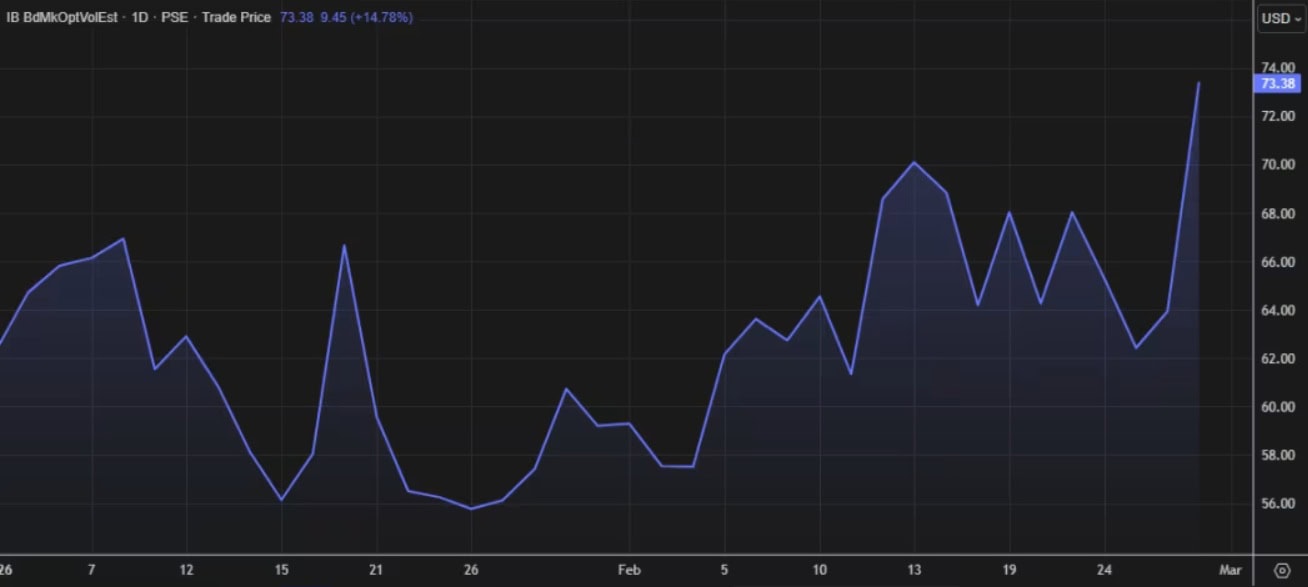Click the 60.00 price axis label
The height and width of the screenshot is (587, 1308).
pos(1279,407)
